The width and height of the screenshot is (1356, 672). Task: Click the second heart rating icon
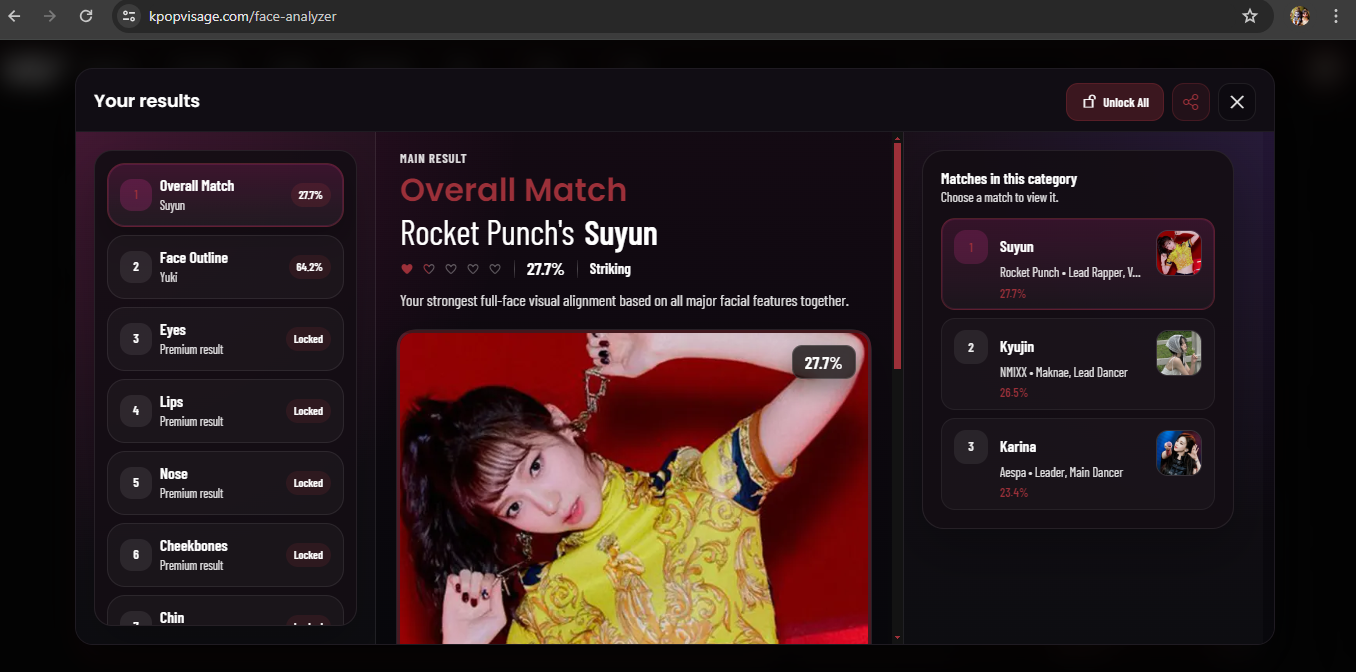click(429, 269)
